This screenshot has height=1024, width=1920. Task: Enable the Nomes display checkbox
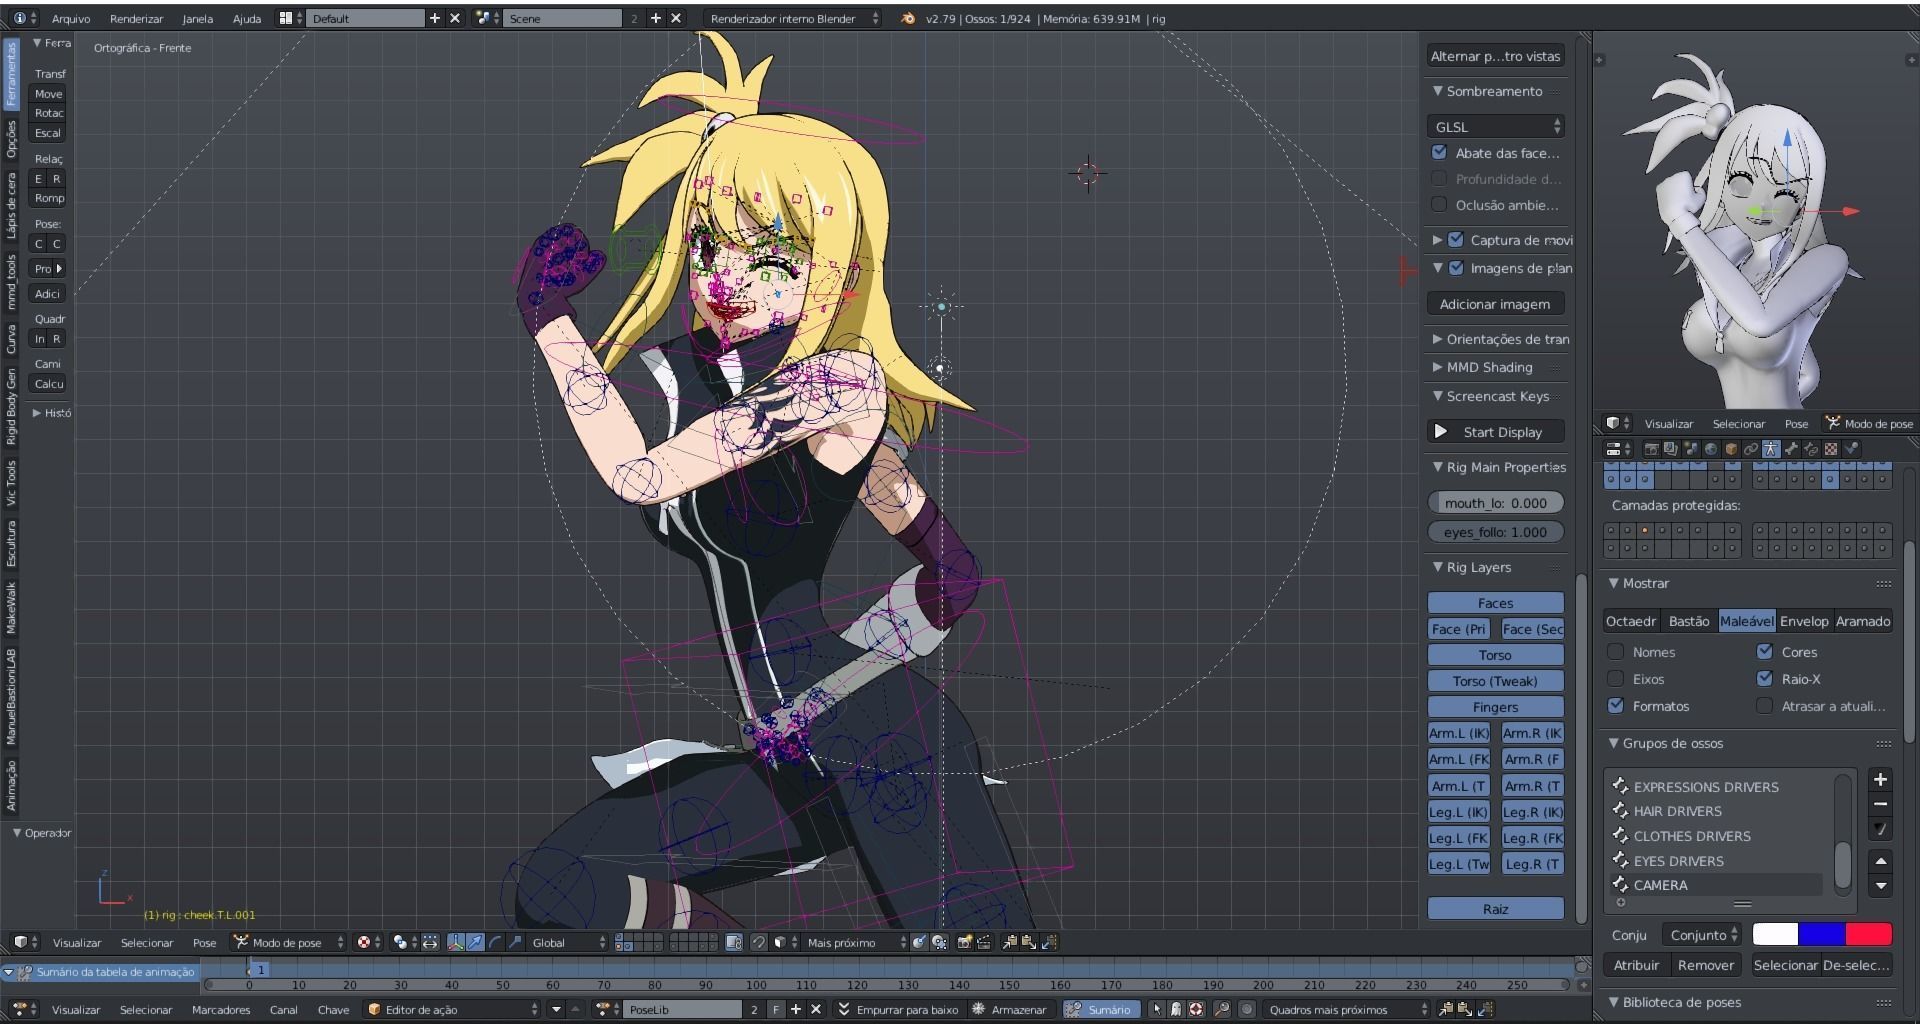pyautogui.click(x=1615, y=651)
